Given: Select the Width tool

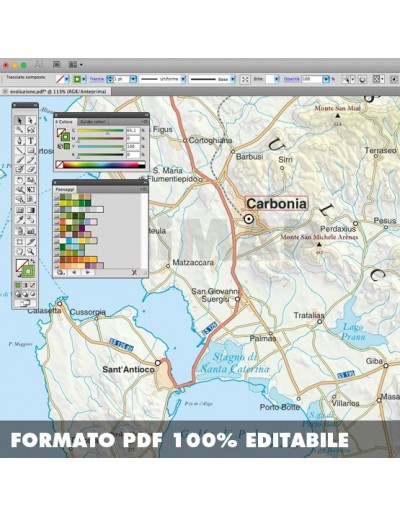Looking at the screenshot, I should (20, 190).
